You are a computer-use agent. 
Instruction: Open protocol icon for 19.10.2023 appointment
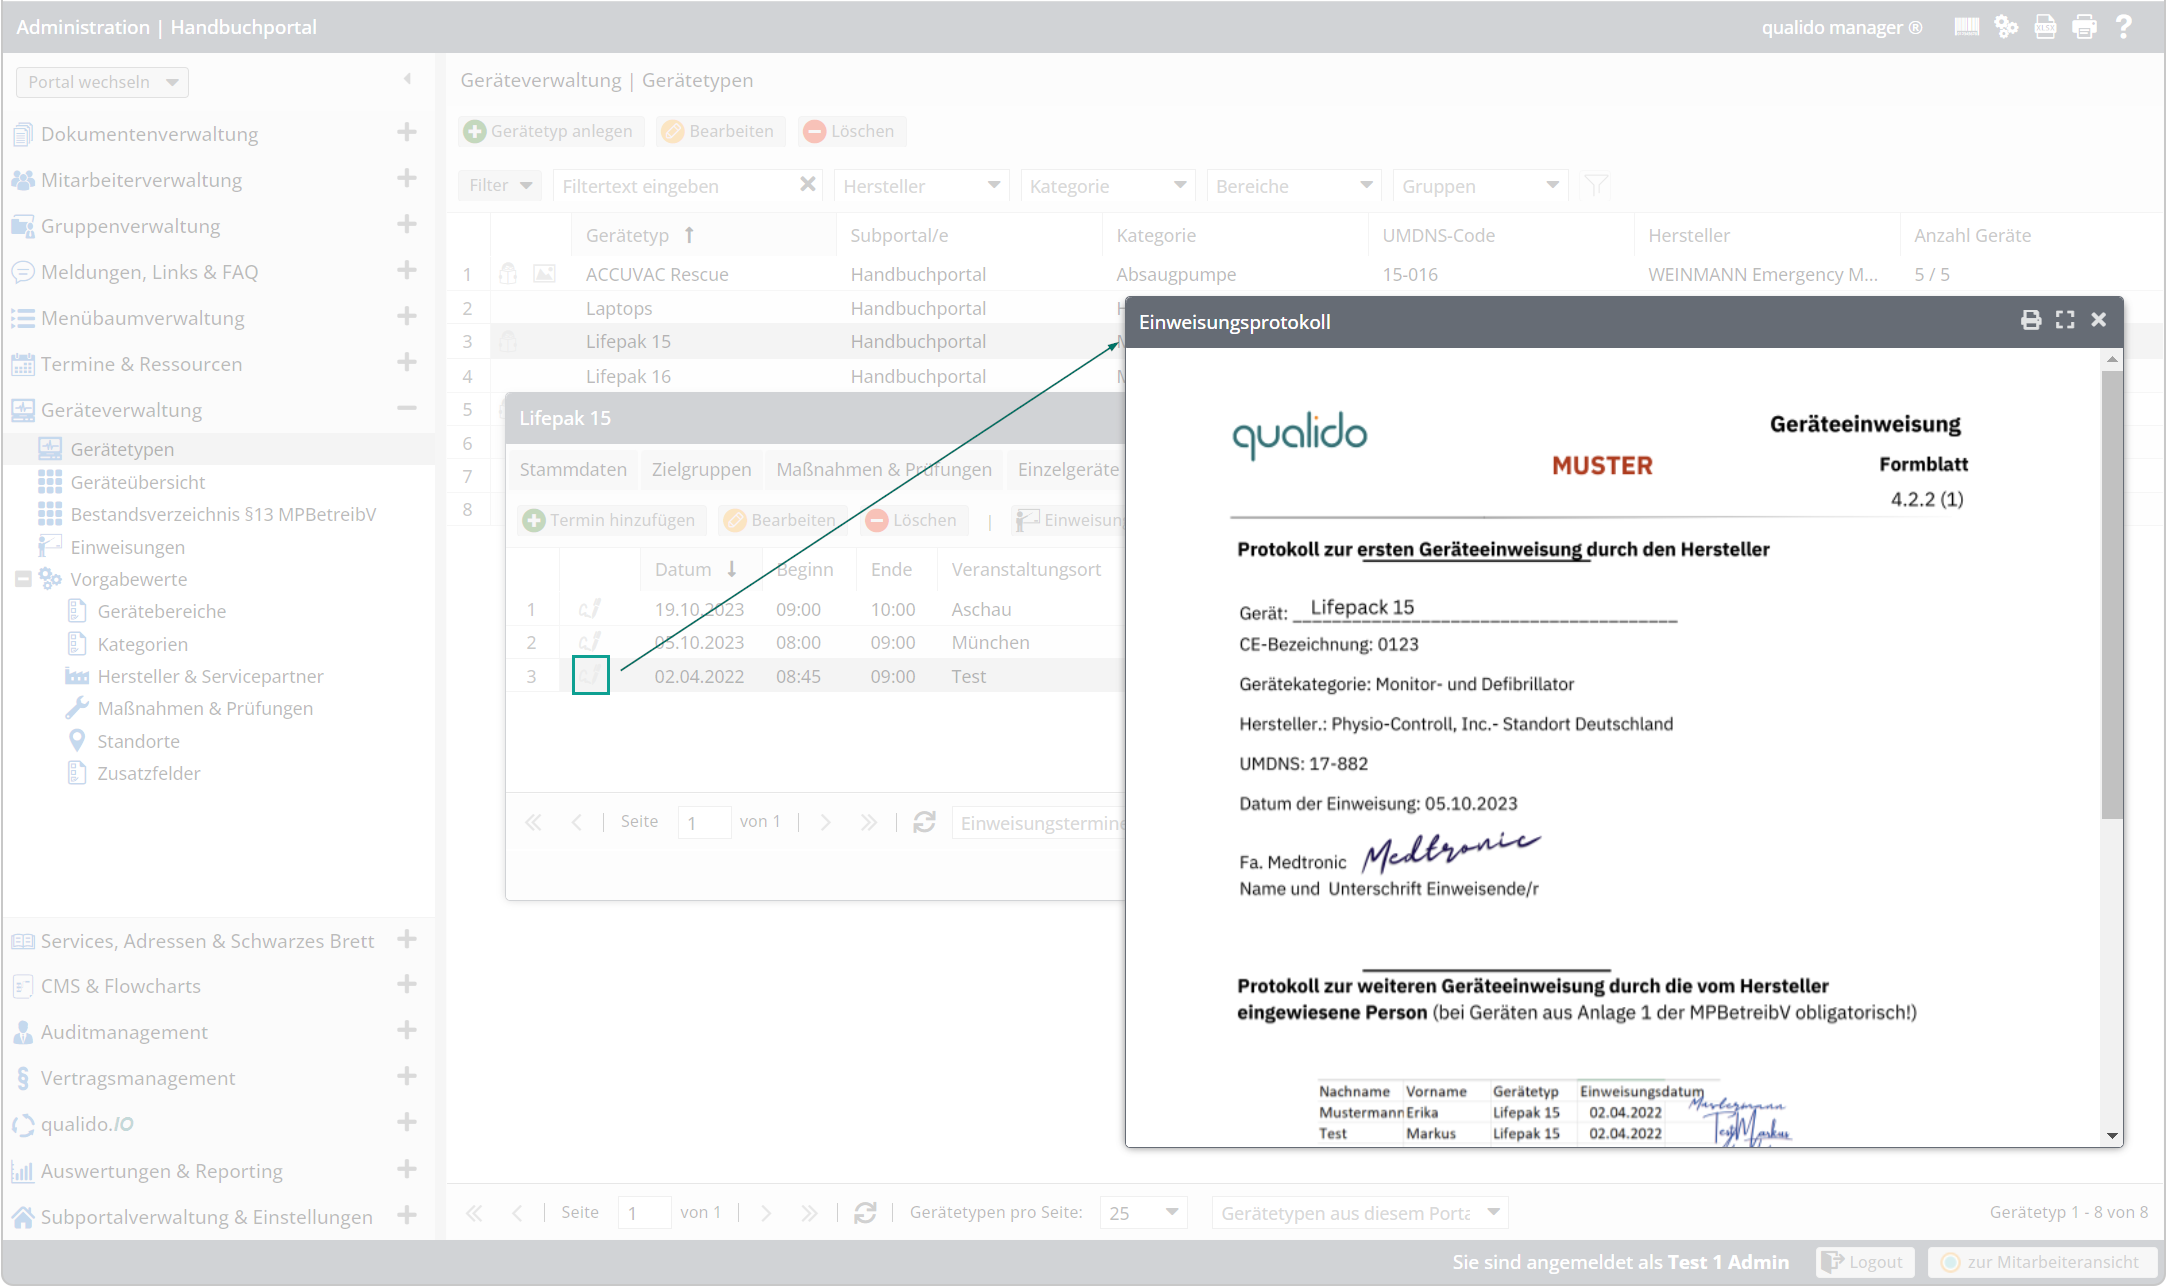pyautogui.click(x=590, y=609)
